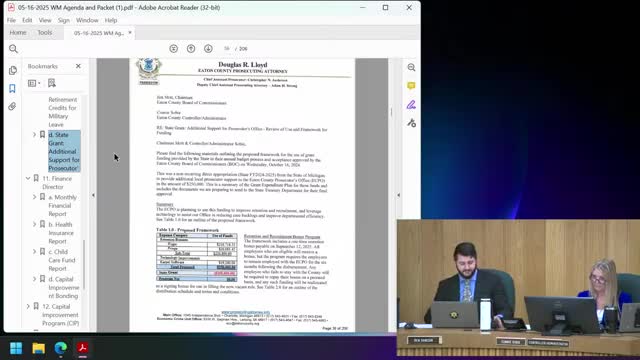Click bookmark icon beside Capital Improvement Bonding
The width and height of the screenshot is (640, 360).
[42, 279]
